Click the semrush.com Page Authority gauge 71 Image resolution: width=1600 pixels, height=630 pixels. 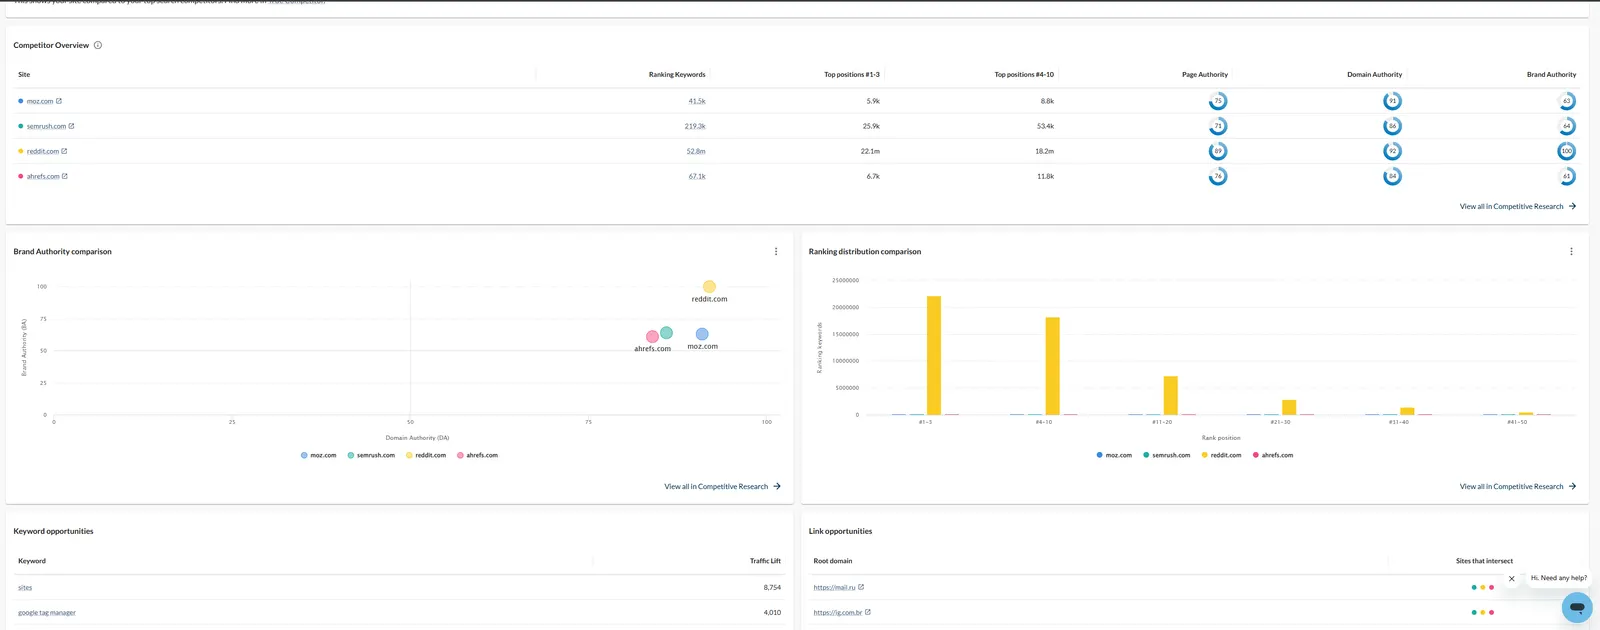pos(1218,126)
